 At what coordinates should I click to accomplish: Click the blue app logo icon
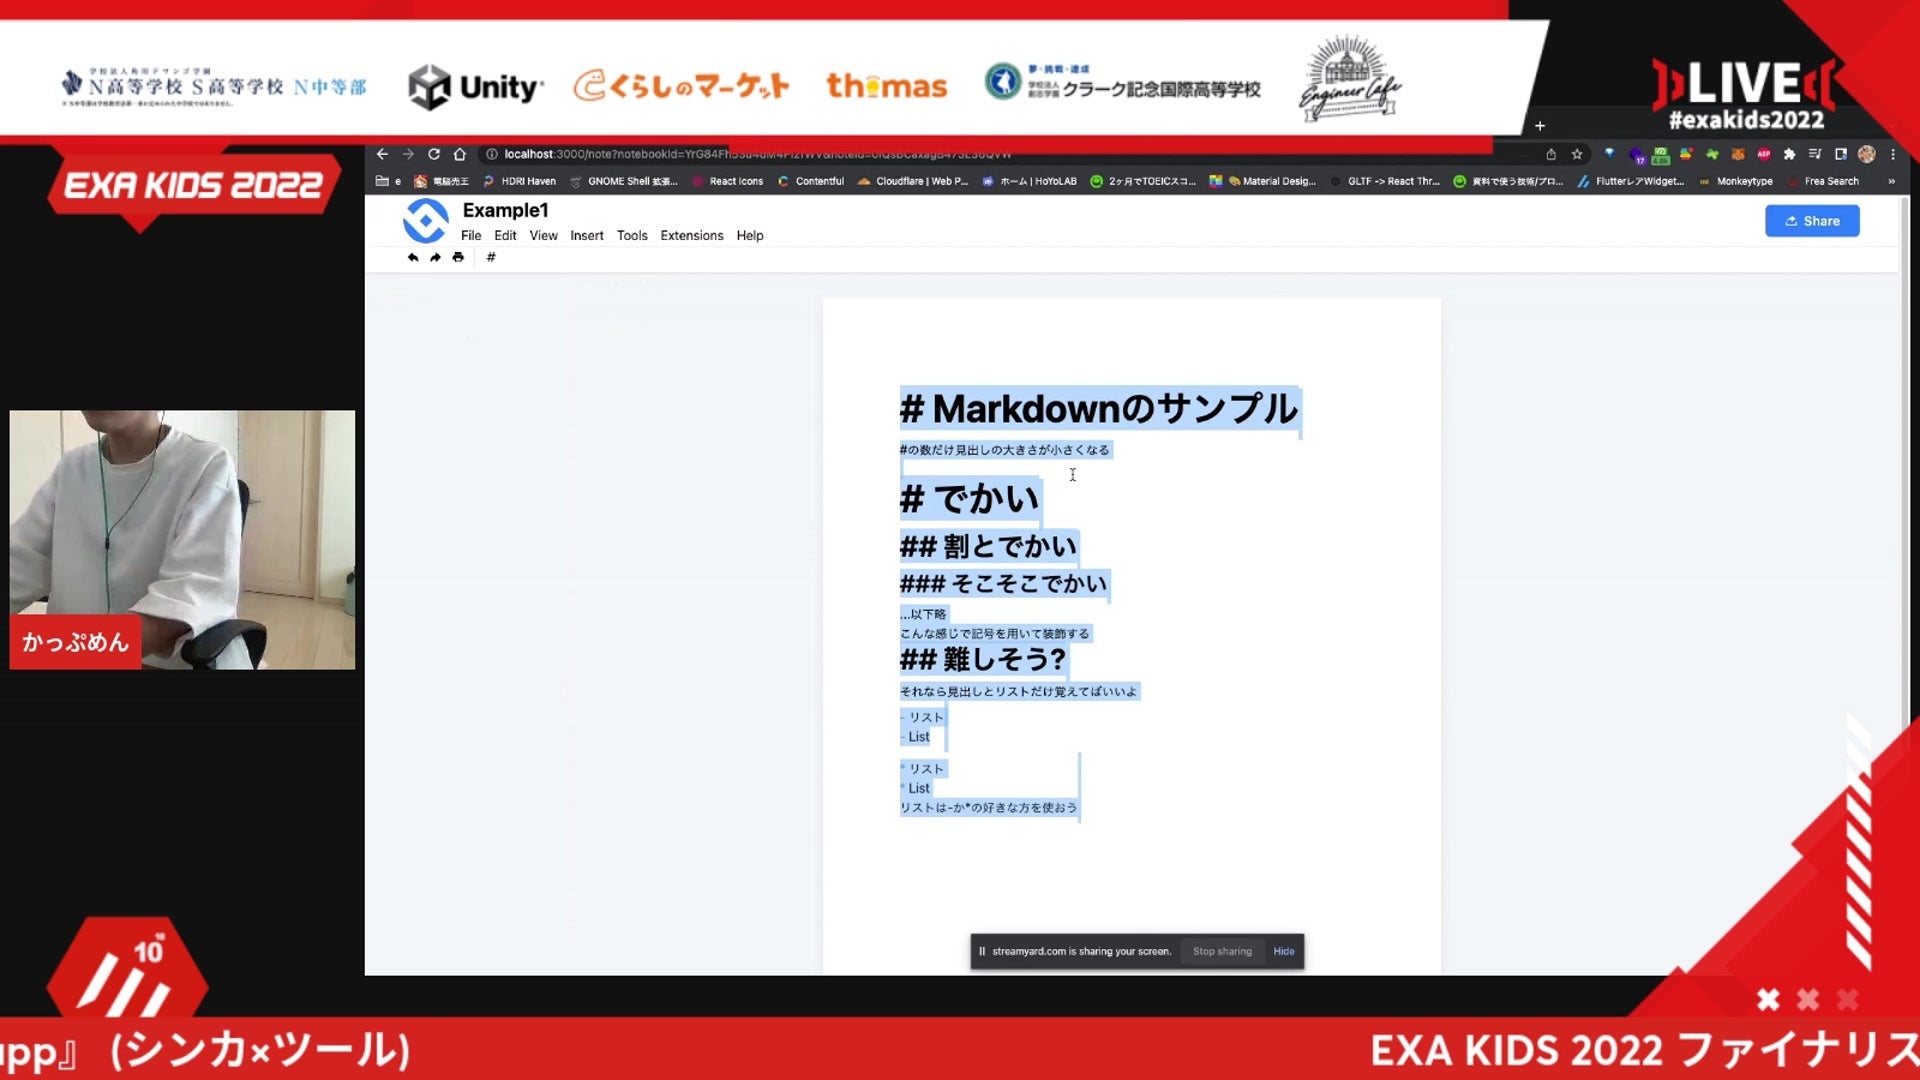coord(425,221)
